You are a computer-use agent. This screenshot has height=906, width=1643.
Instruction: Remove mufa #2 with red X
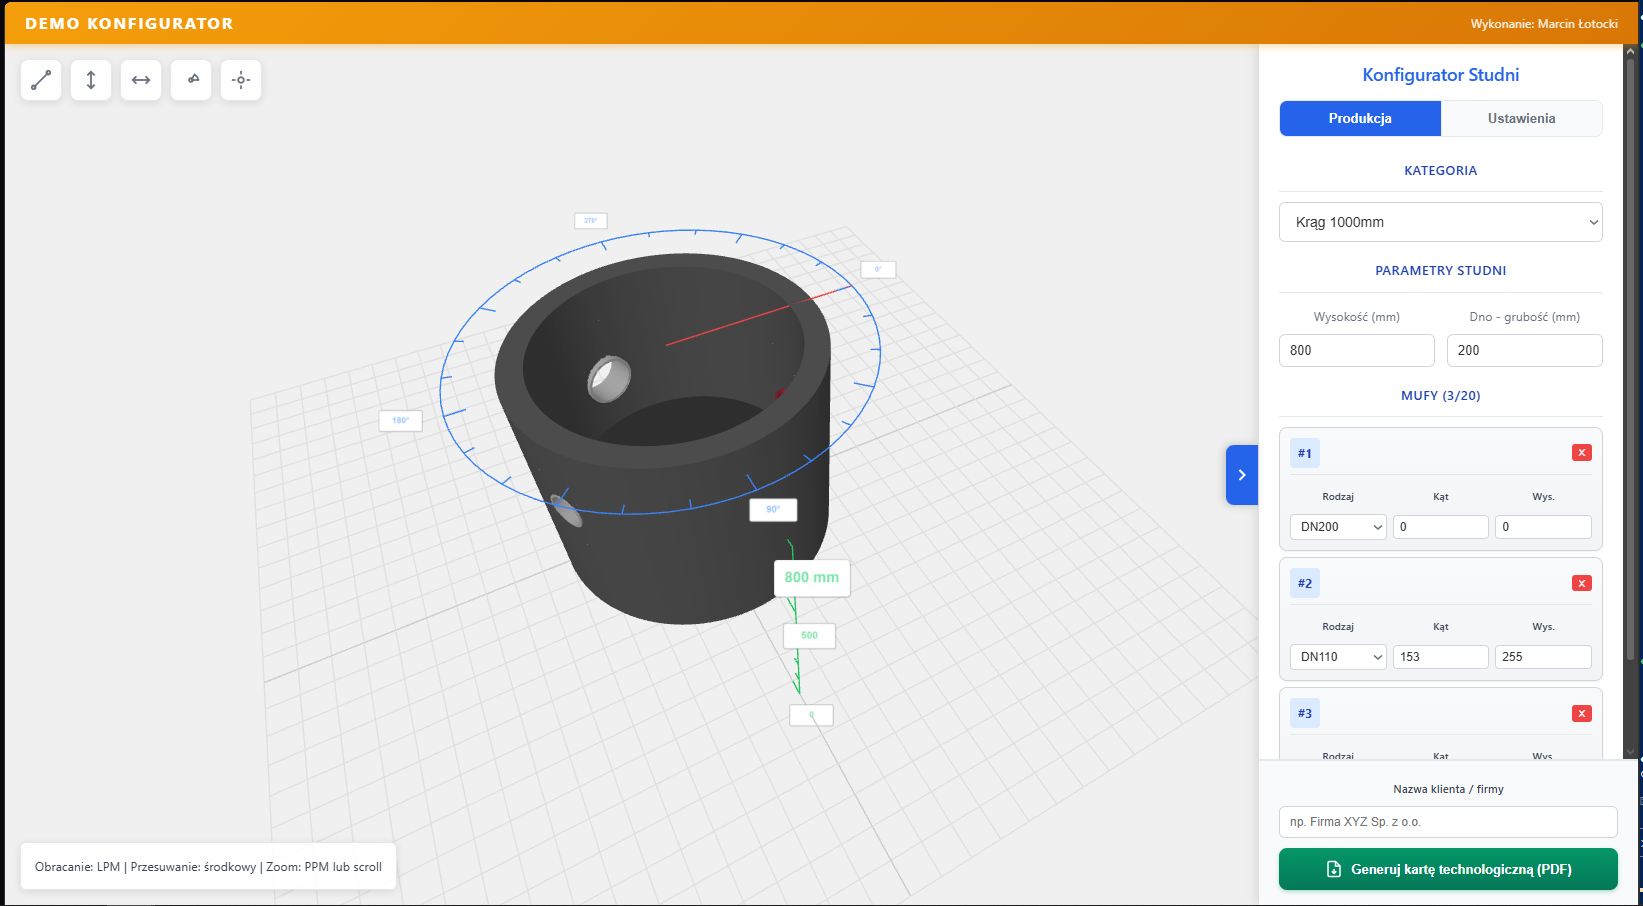pos(1582,583)
